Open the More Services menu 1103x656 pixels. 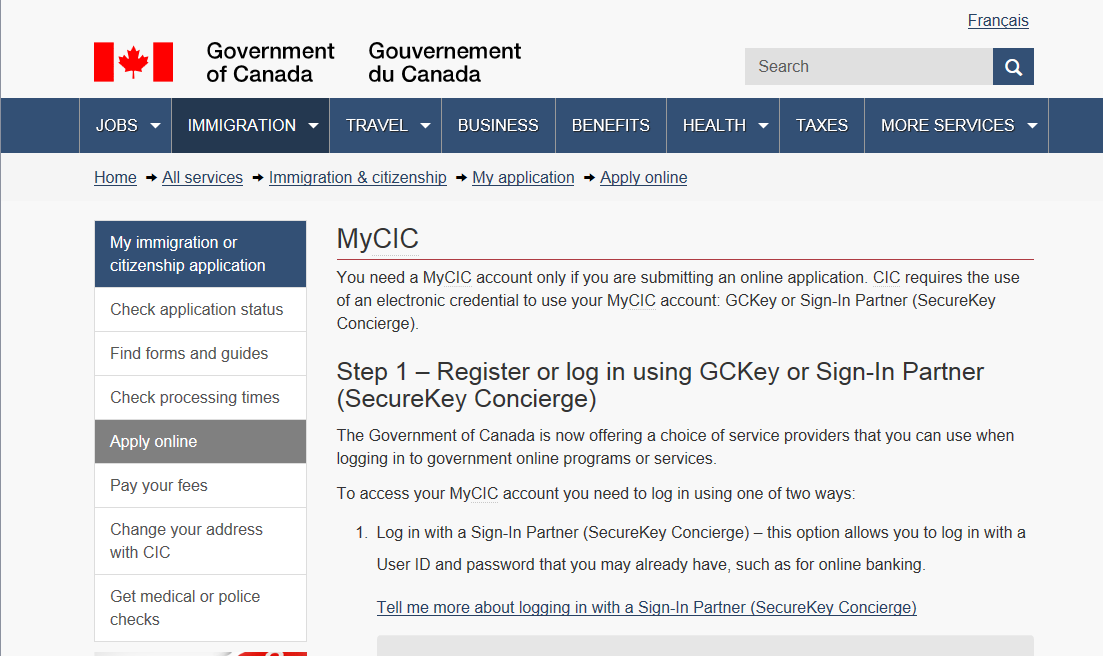(956, 125)
